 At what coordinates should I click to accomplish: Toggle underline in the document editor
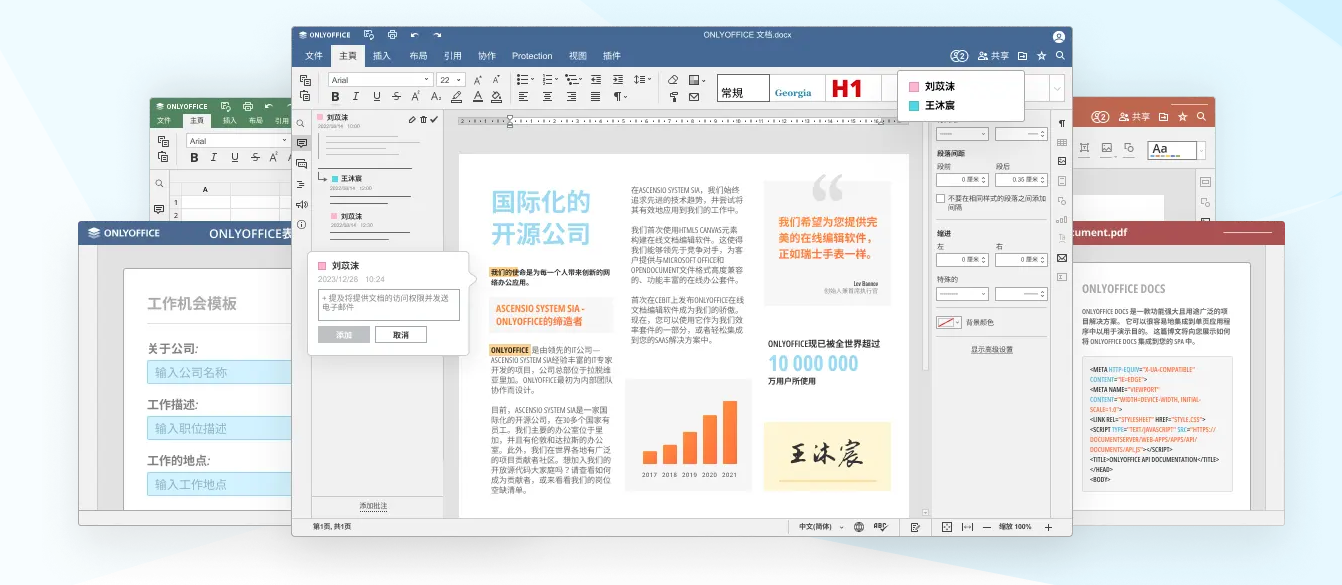pyautogui.click(x=377, y=97)
